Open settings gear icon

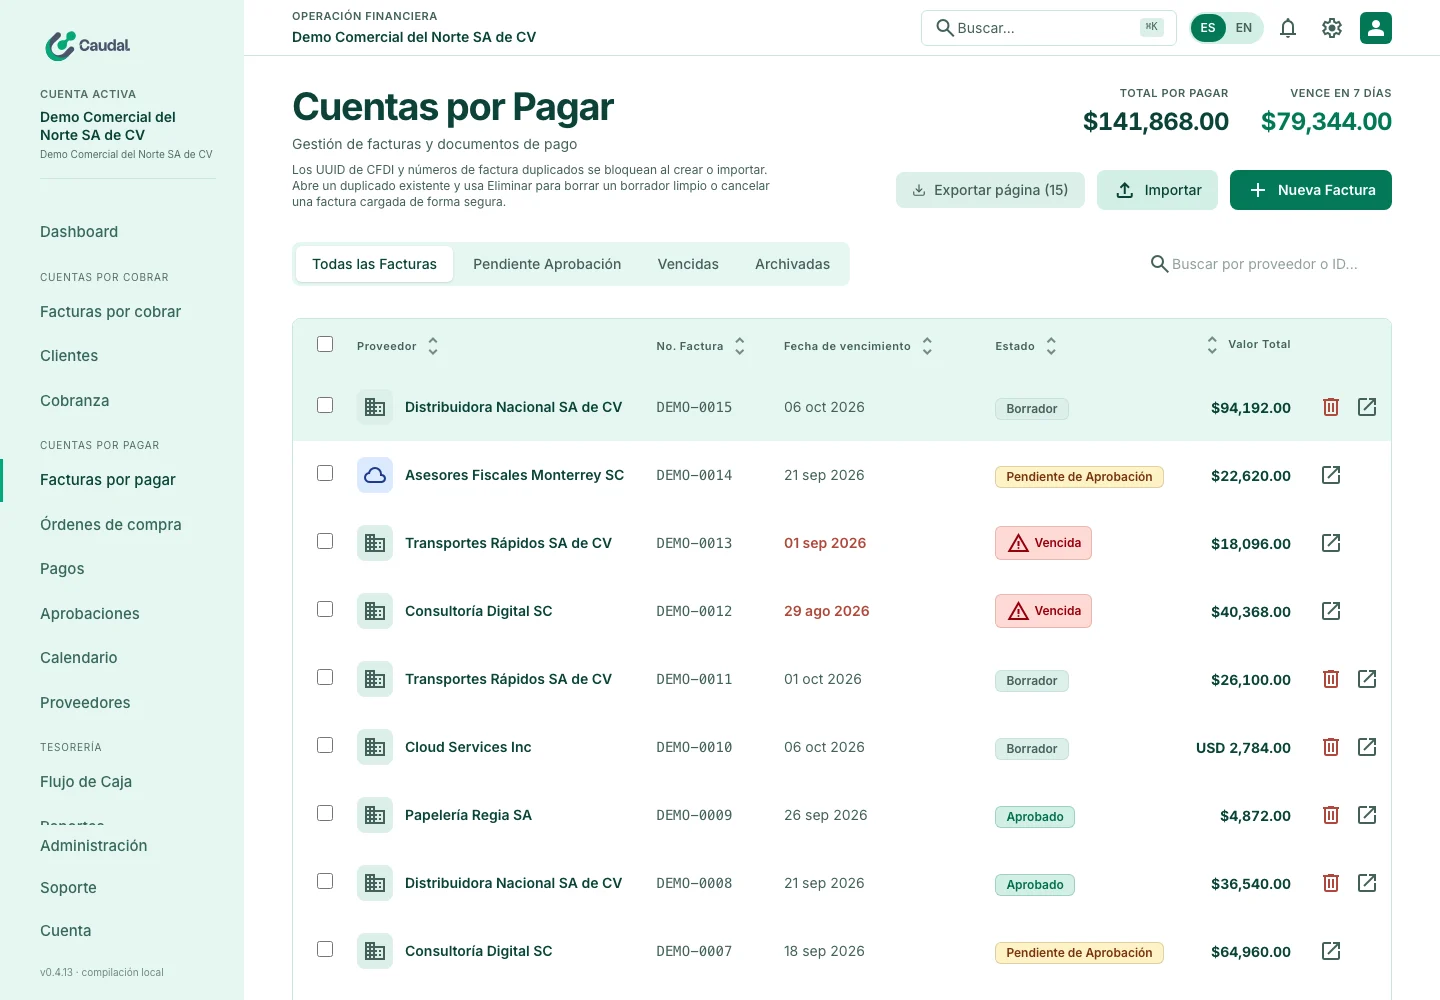click(x=1332, y=28)
